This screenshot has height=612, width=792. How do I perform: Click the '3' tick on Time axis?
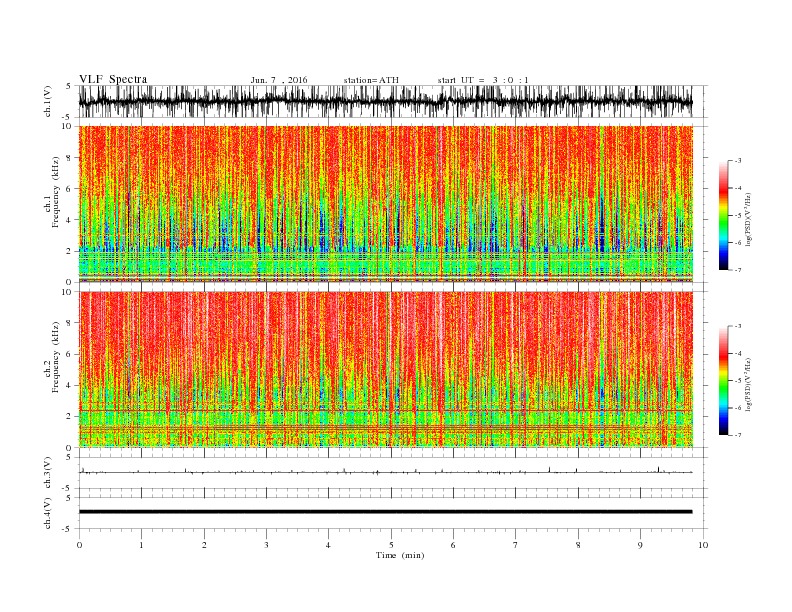click(x=266, y=545)
